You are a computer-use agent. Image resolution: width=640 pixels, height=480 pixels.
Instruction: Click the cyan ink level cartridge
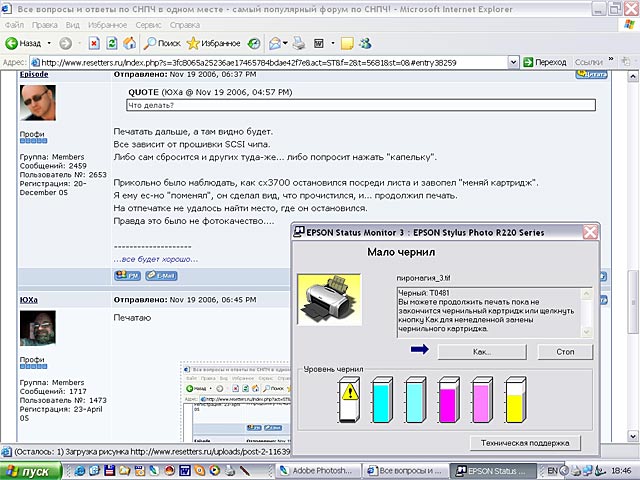click(382, 400)
